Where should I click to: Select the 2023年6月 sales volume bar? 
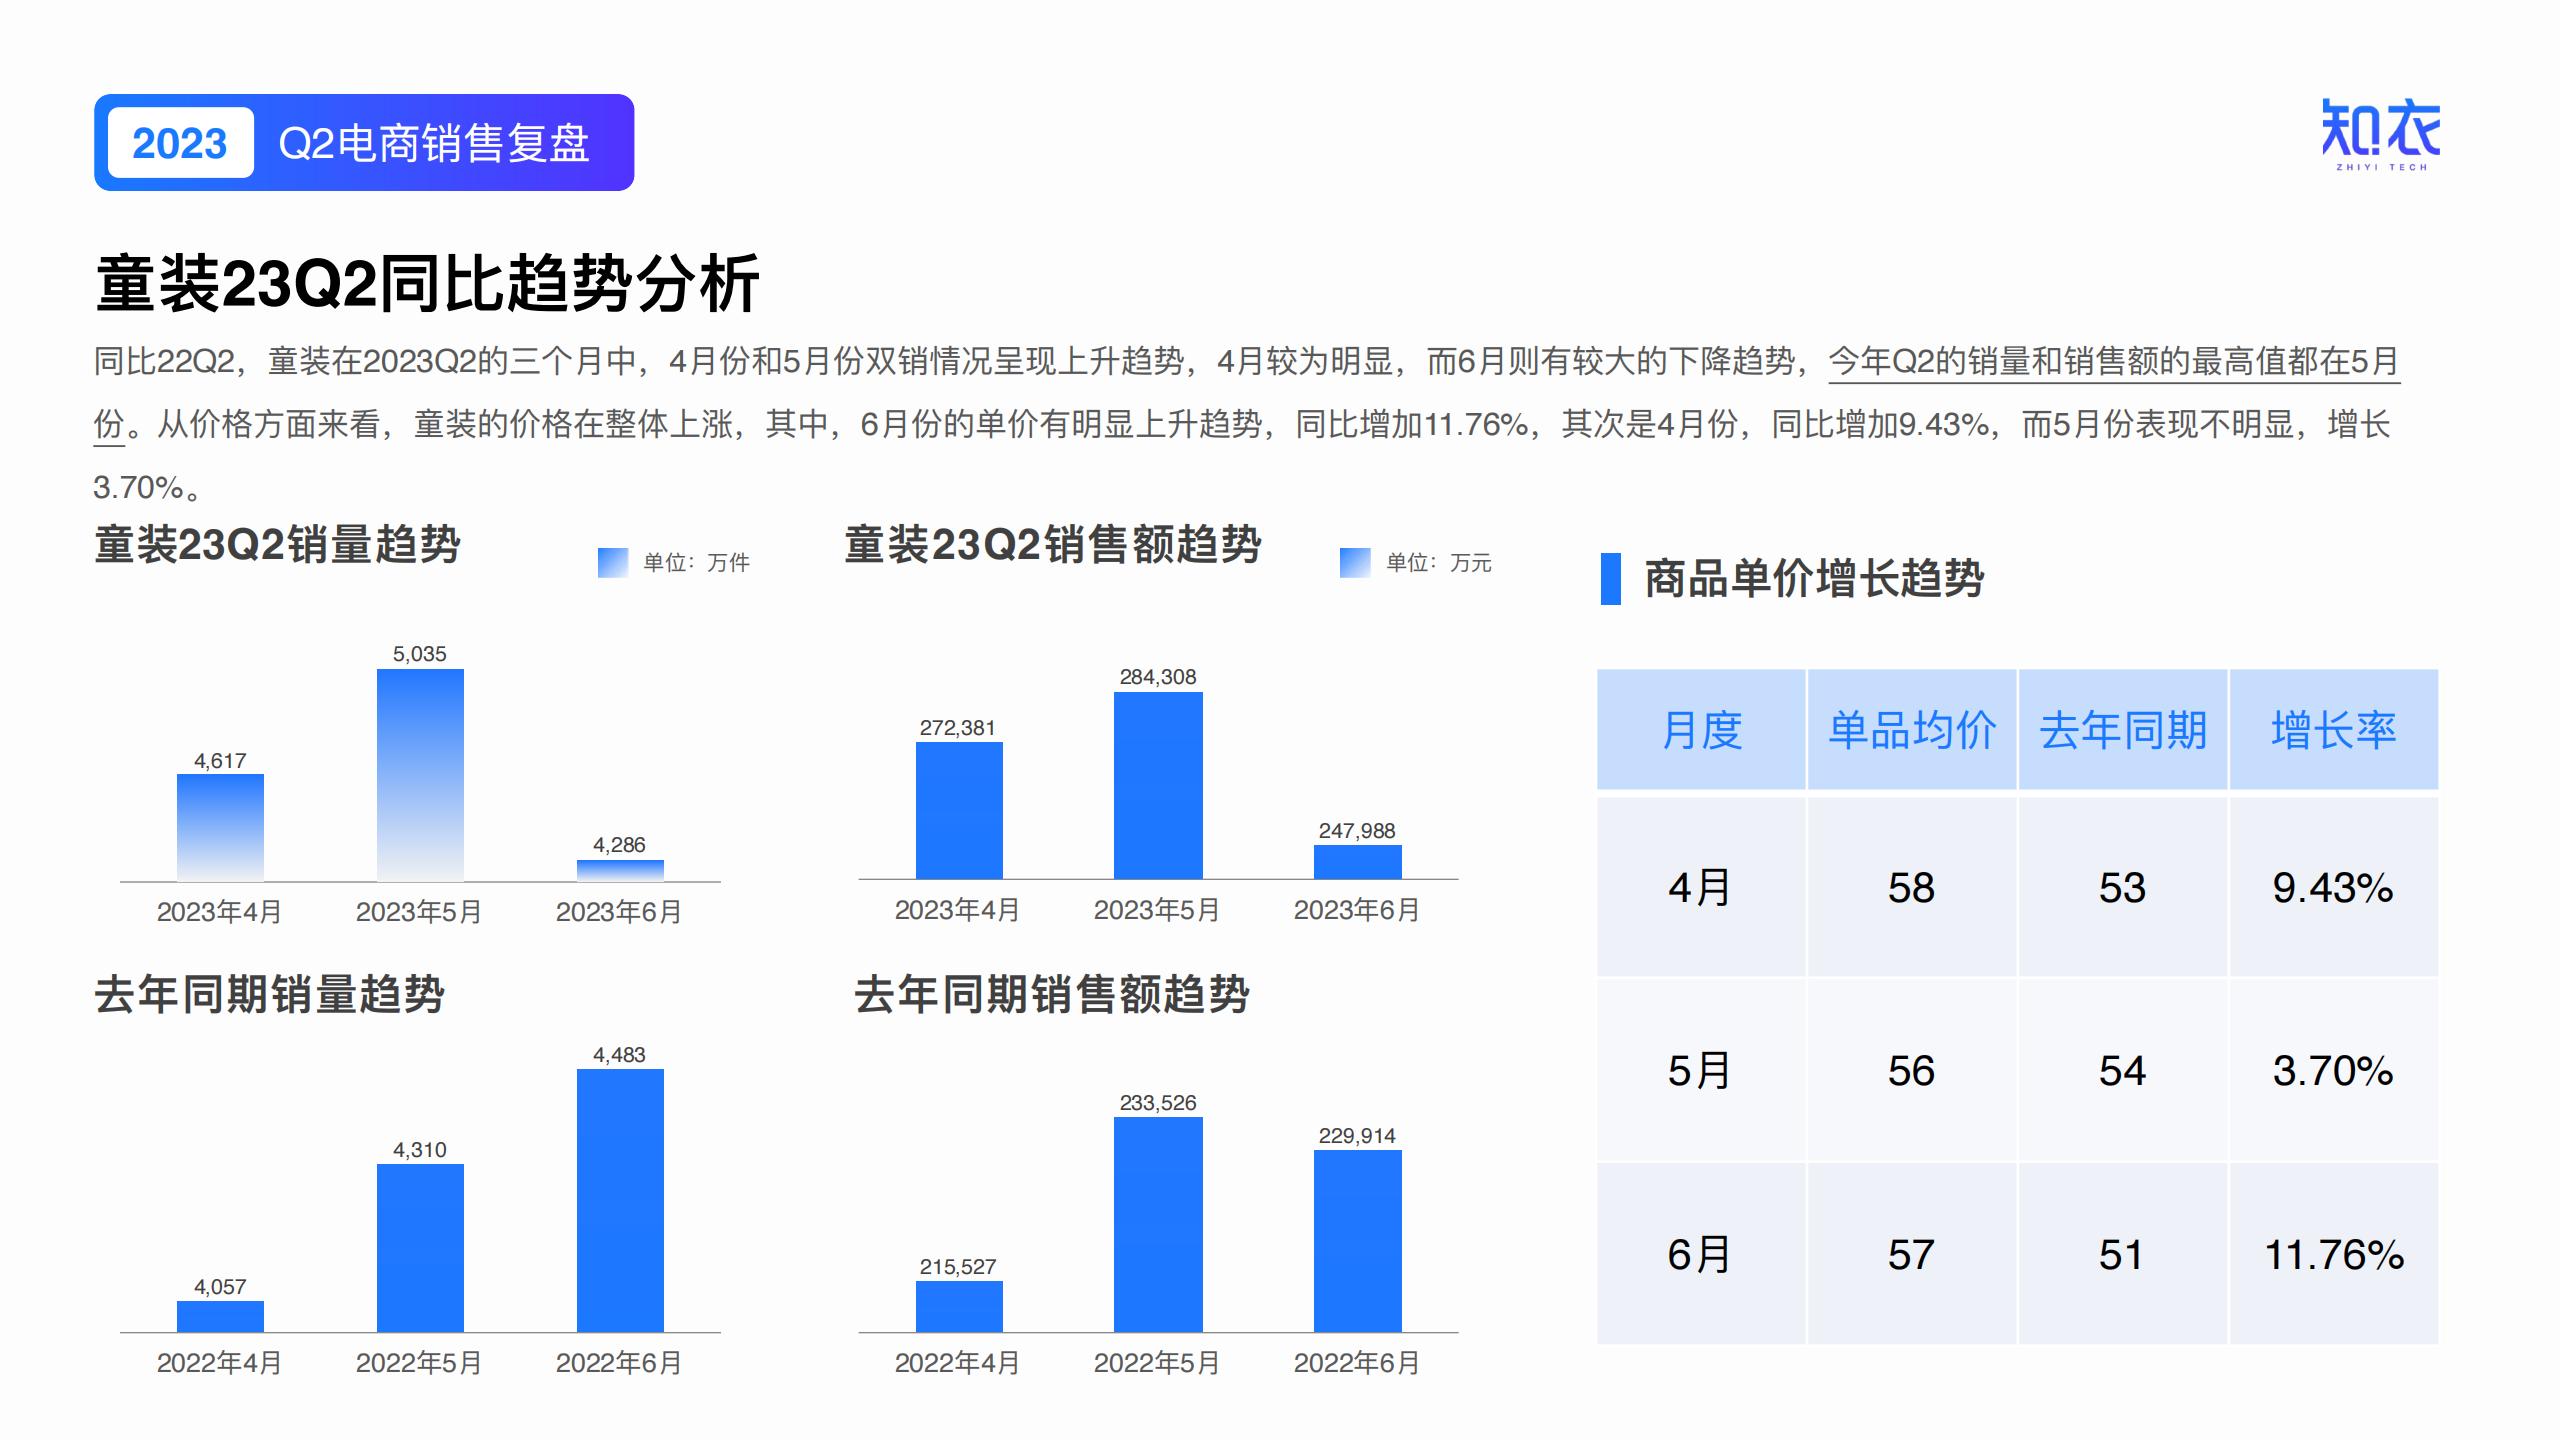tap(620, 870)
